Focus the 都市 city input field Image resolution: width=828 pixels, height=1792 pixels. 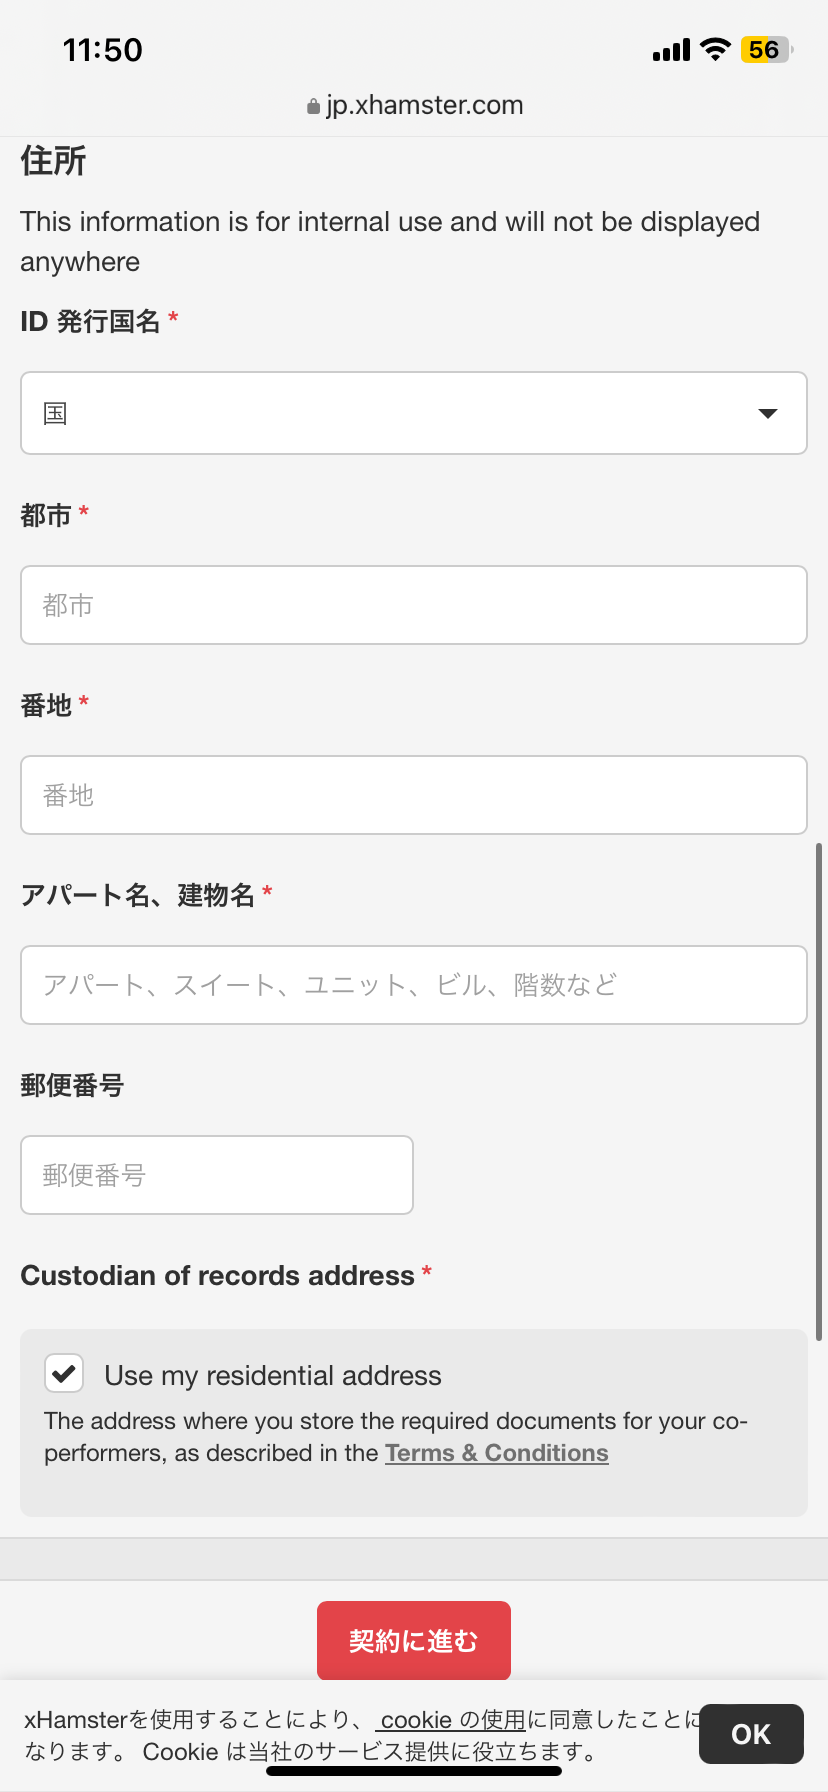(x=414, y=605)
